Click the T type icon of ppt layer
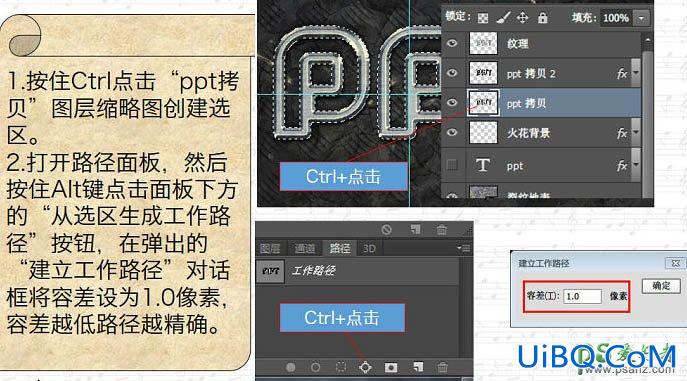This screenshot has height=381, width=687. pos(483,165)
